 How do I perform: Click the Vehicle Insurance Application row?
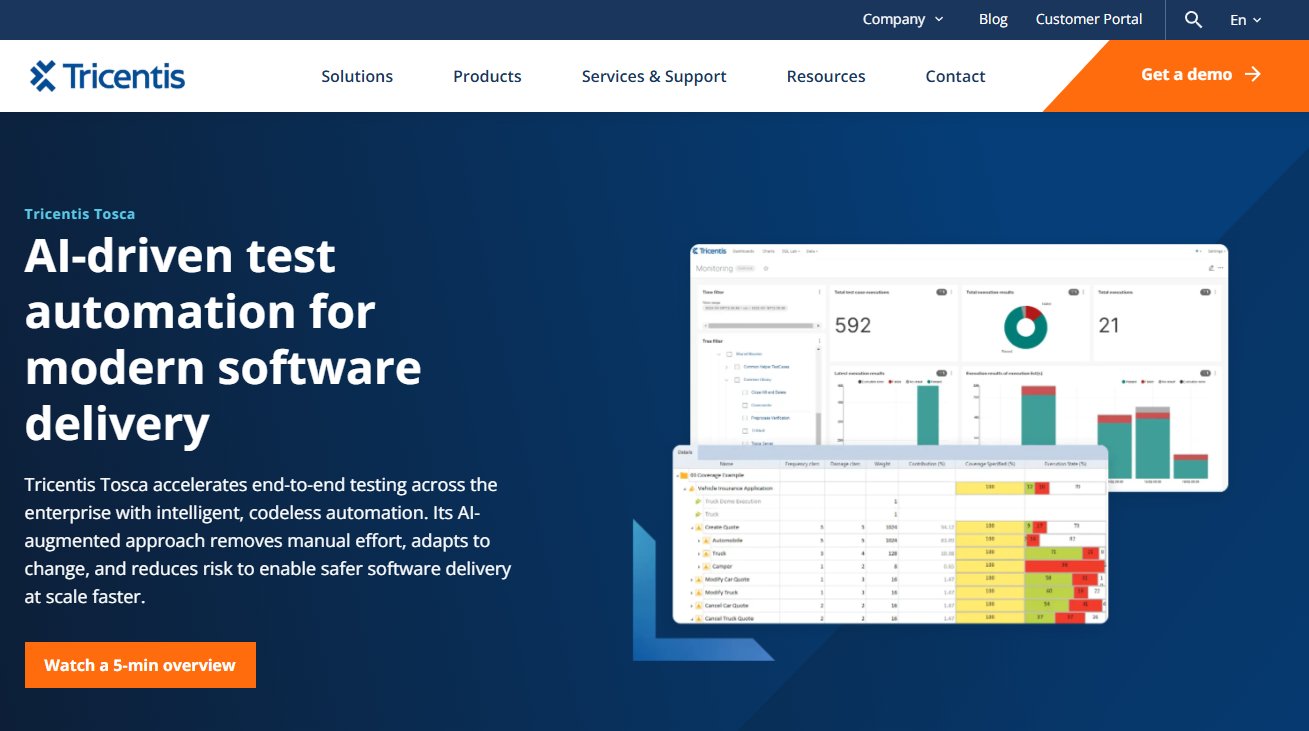(891, 488)
